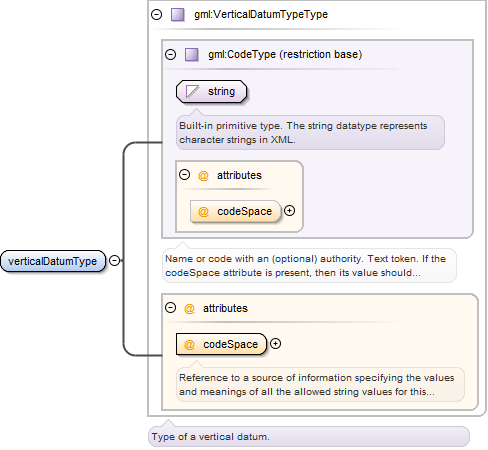The image size is (488, 450).
Task: Select the attributes label inside gml:CodeType
Action: point(239,175)
